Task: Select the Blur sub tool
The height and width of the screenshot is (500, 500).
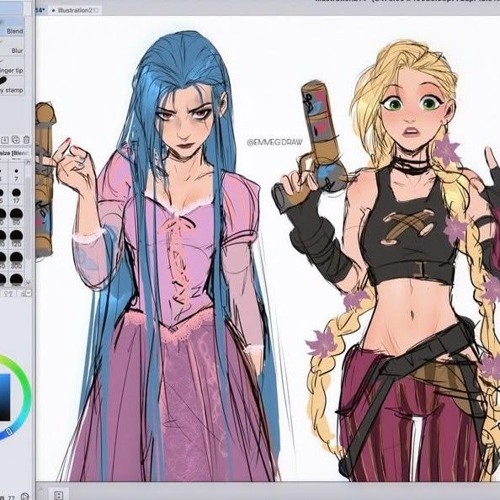Action: (x=12, y=46)
